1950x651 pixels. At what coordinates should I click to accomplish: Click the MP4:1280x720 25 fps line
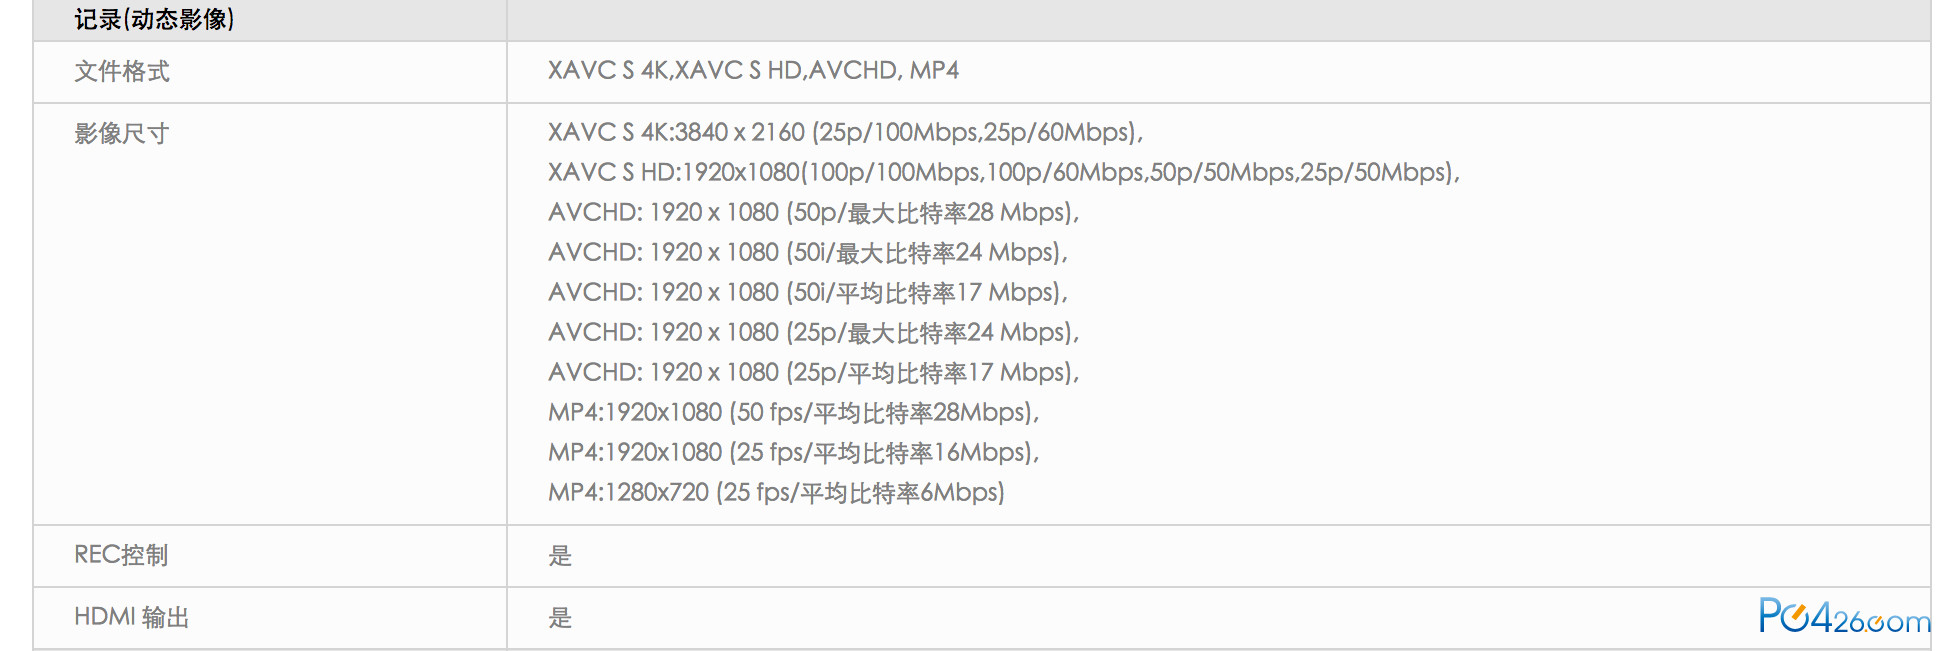(x=776, y=492)
